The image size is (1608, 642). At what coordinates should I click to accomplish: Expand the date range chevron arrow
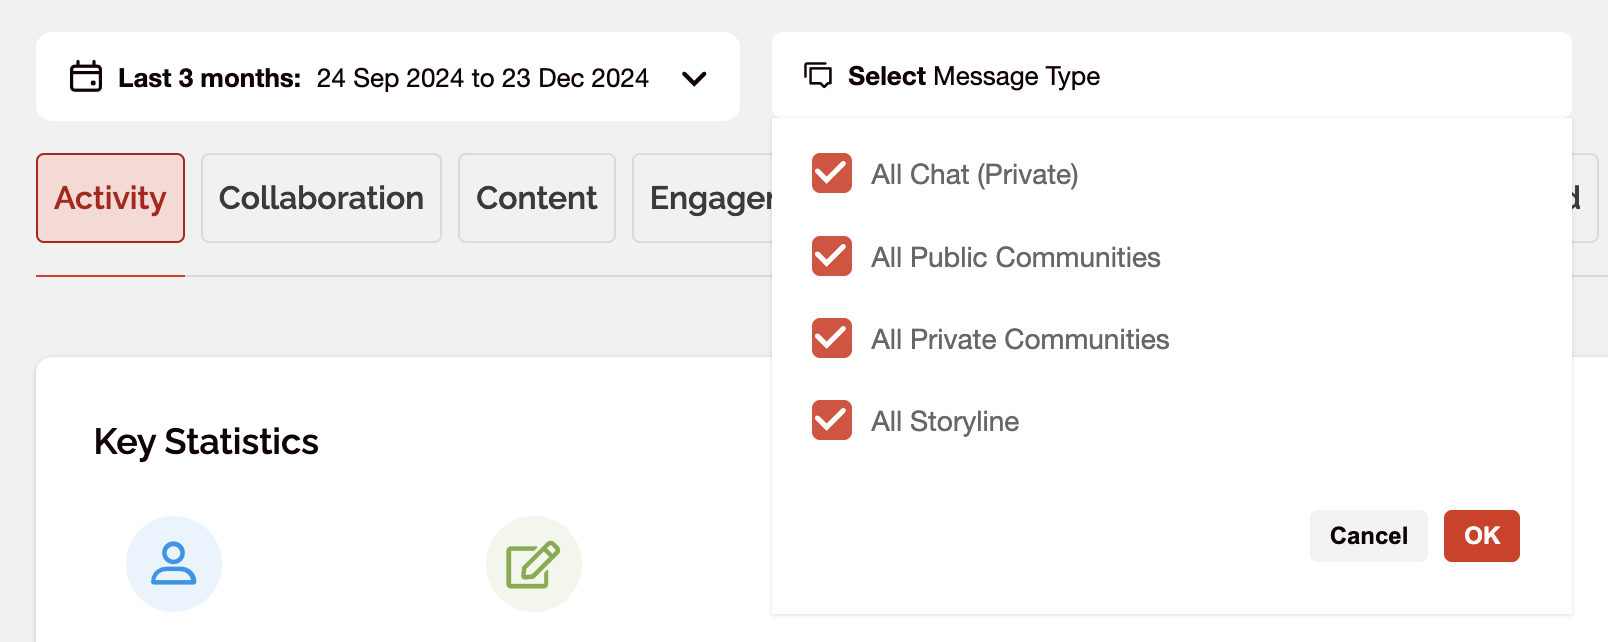pyautogui.click(x=694, y=78)
